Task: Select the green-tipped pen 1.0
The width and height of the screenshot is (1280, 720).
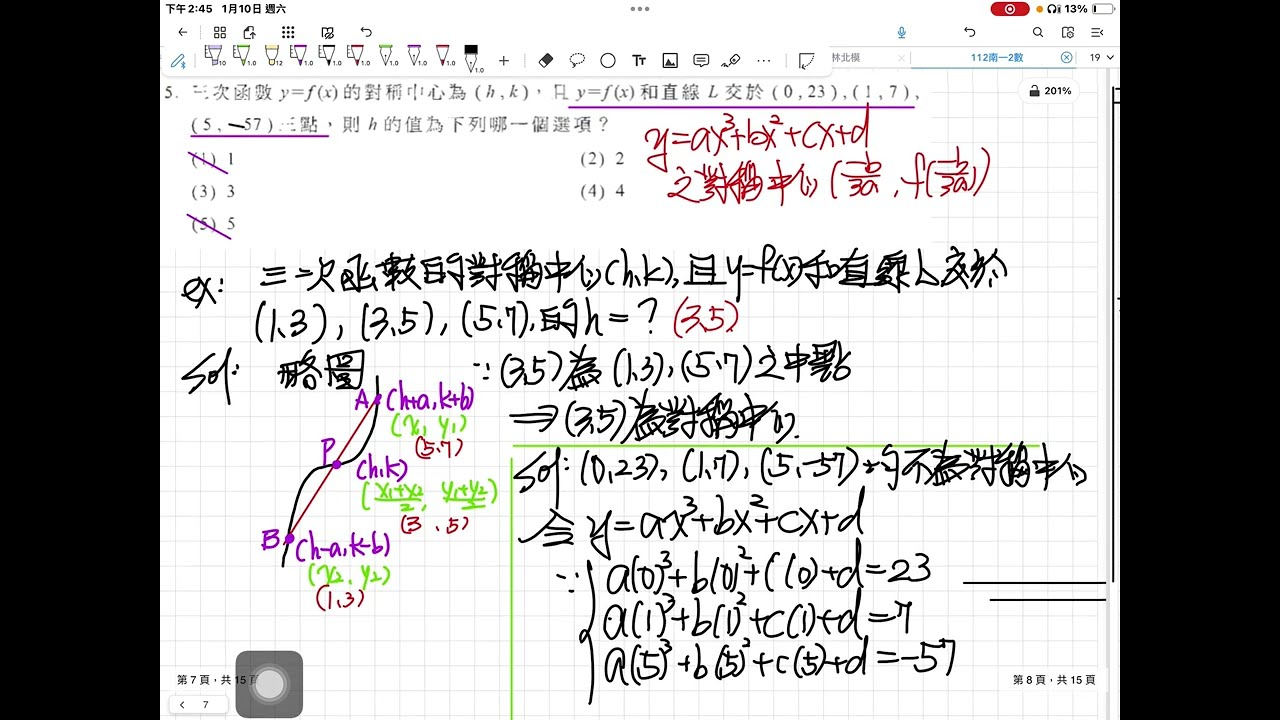Action: tap(243, 56)
